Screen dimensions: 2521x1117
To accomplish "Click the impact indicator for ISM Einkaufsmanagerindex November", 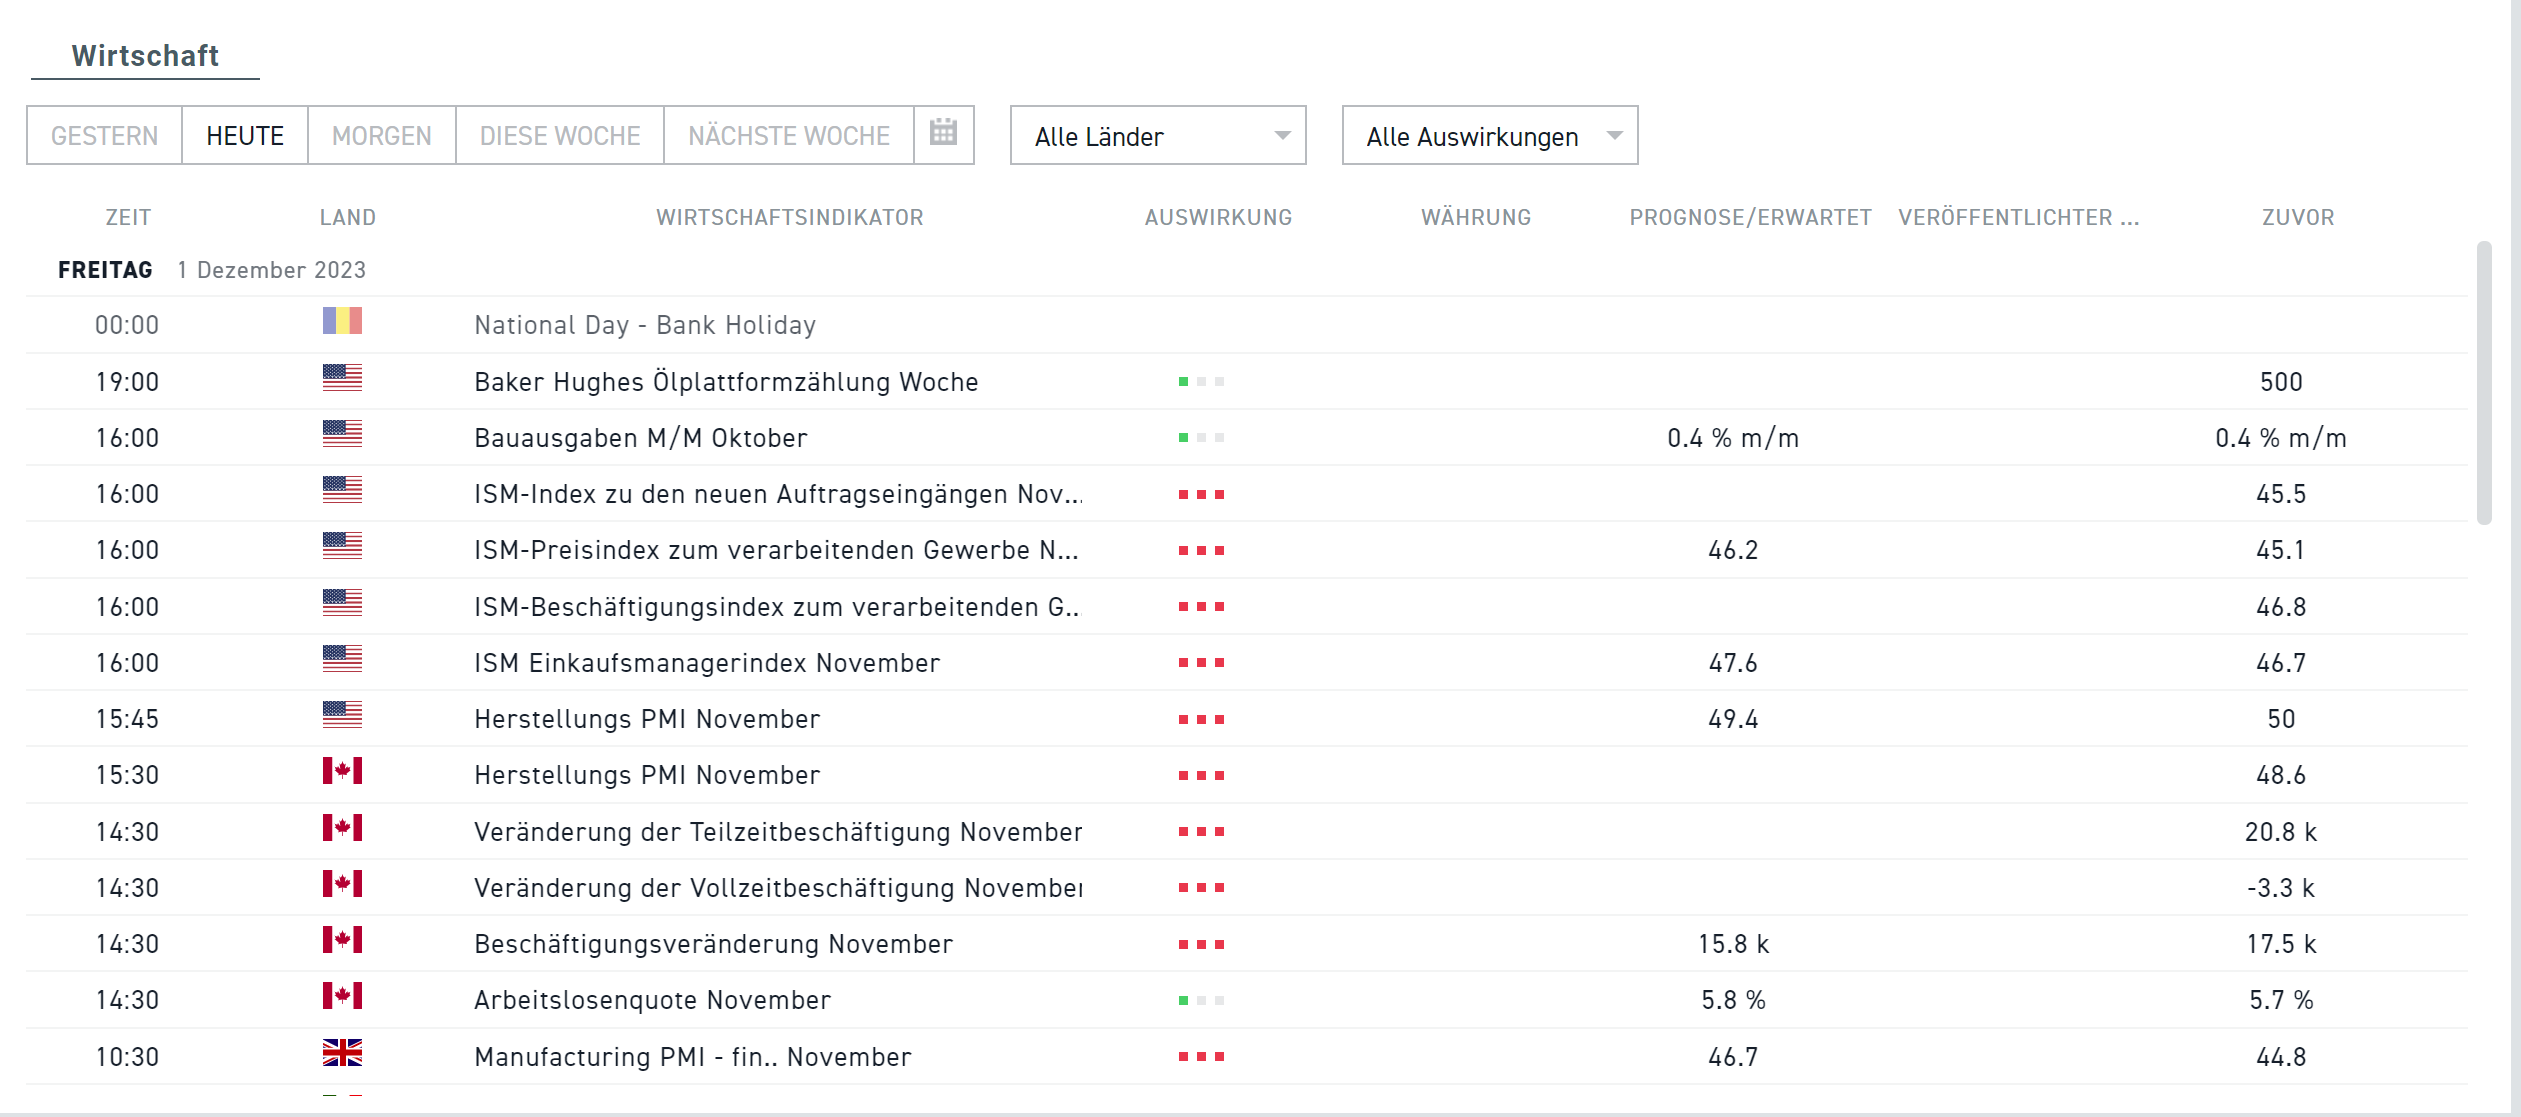I will click(x=1201, y=662).
